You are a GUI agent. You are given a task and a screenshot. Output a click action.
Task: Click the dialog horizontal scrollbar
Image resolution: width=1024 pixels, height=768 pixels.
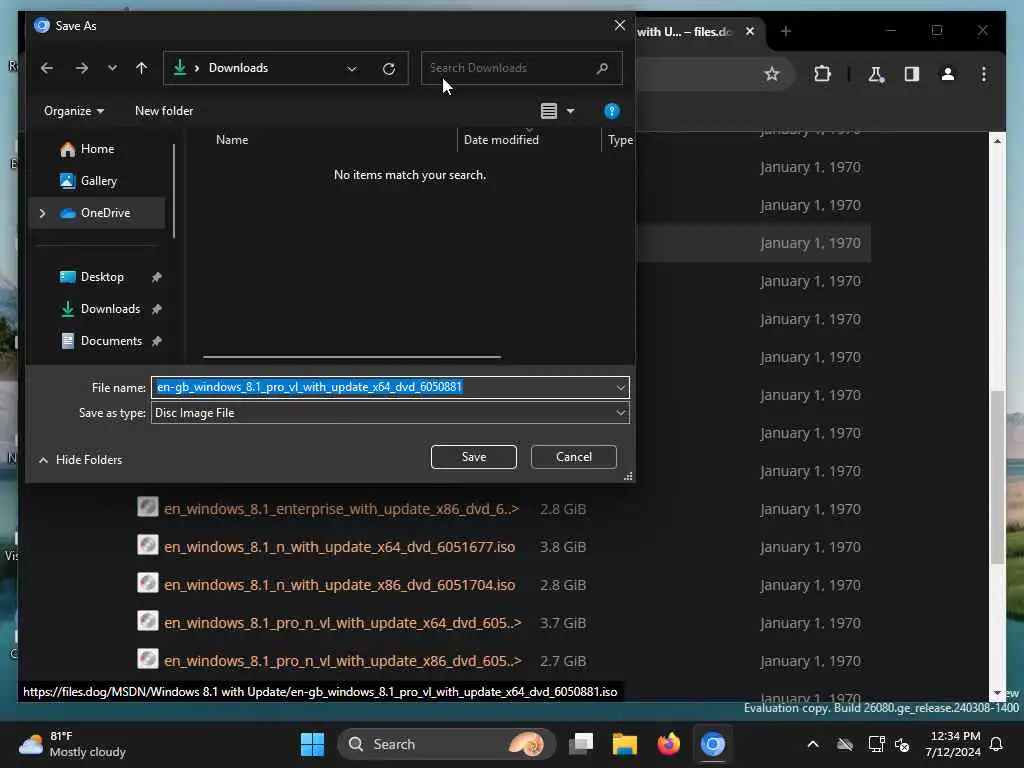coord(352,357)
